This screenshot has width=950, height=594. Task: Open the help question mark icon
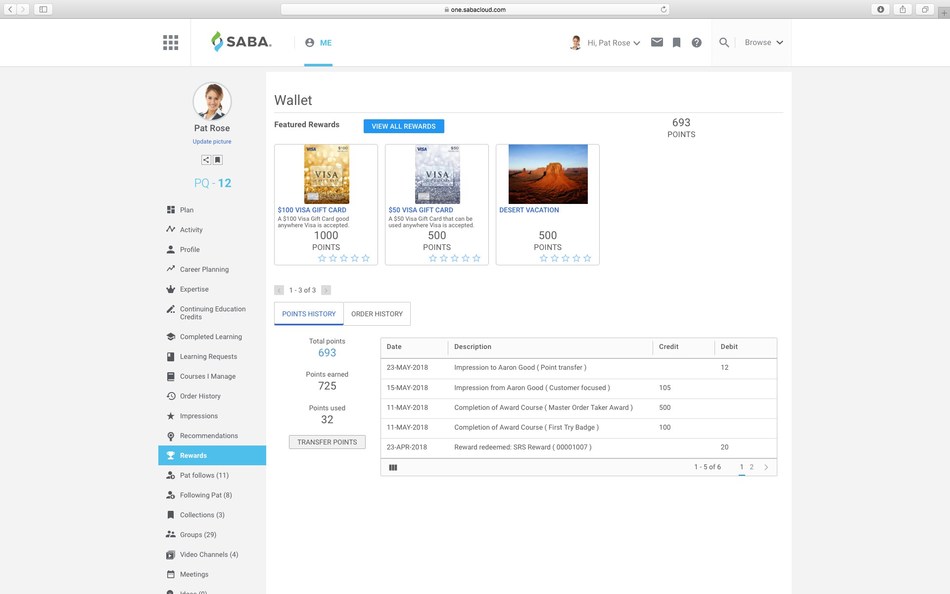click(x=697, y=42)
